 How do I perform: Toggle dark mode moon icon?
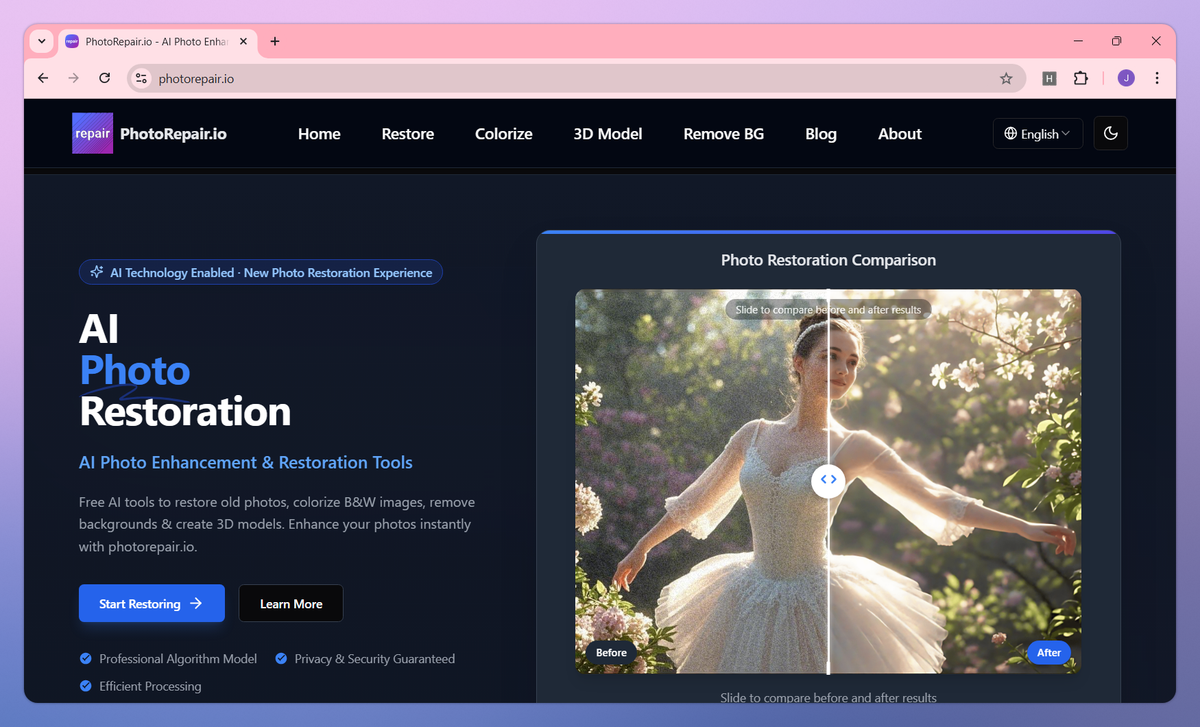[1111, 133]
